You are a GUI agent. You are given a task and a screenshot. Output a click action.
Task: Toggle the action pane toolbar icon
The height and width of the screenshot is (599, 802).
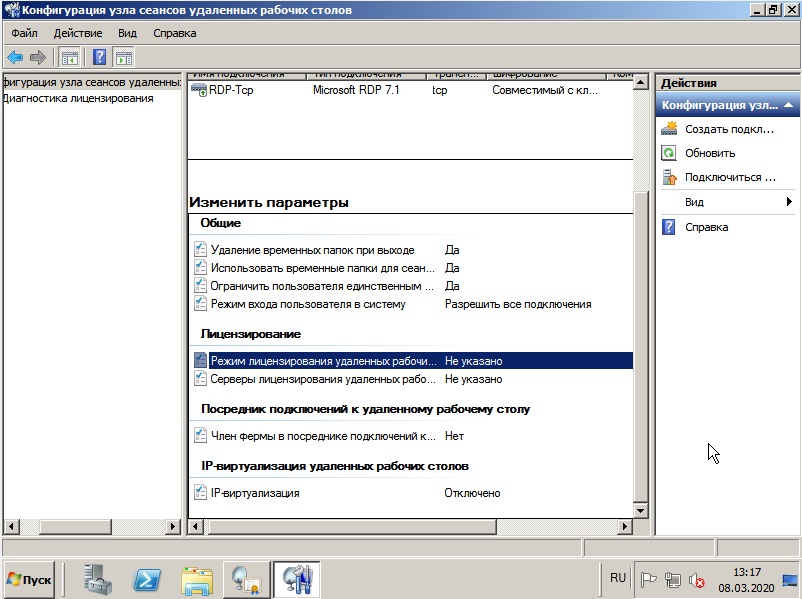[124, 57]
